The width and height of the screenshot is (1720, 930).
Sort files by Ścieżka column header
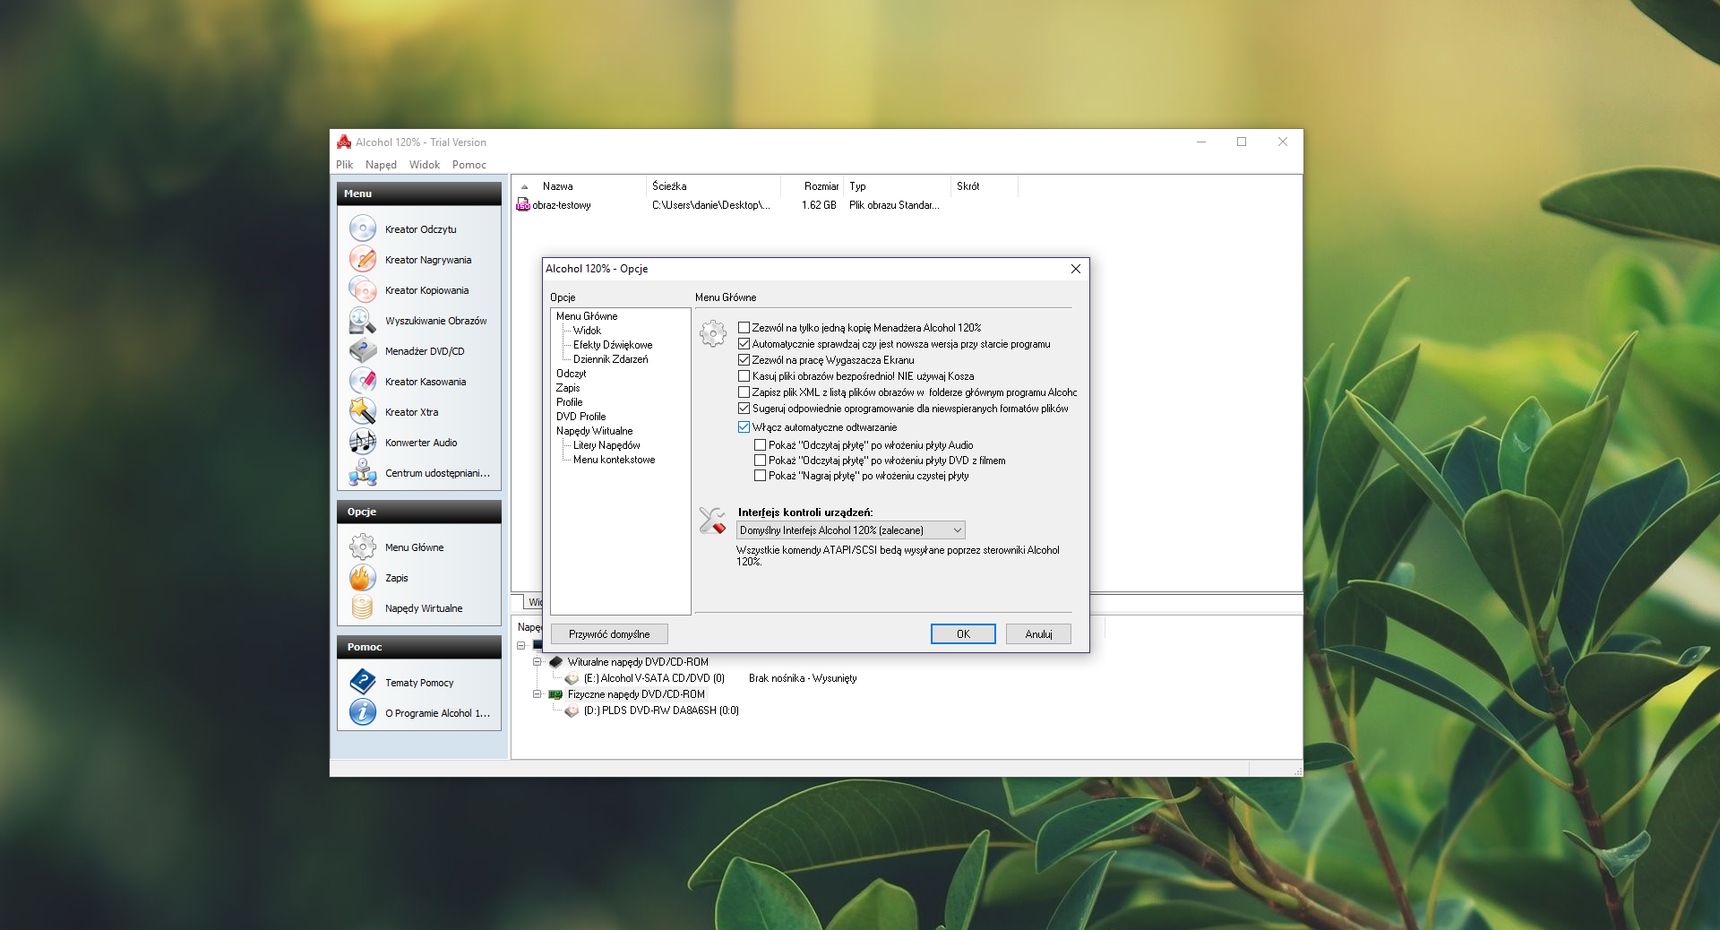pos(713,186)
